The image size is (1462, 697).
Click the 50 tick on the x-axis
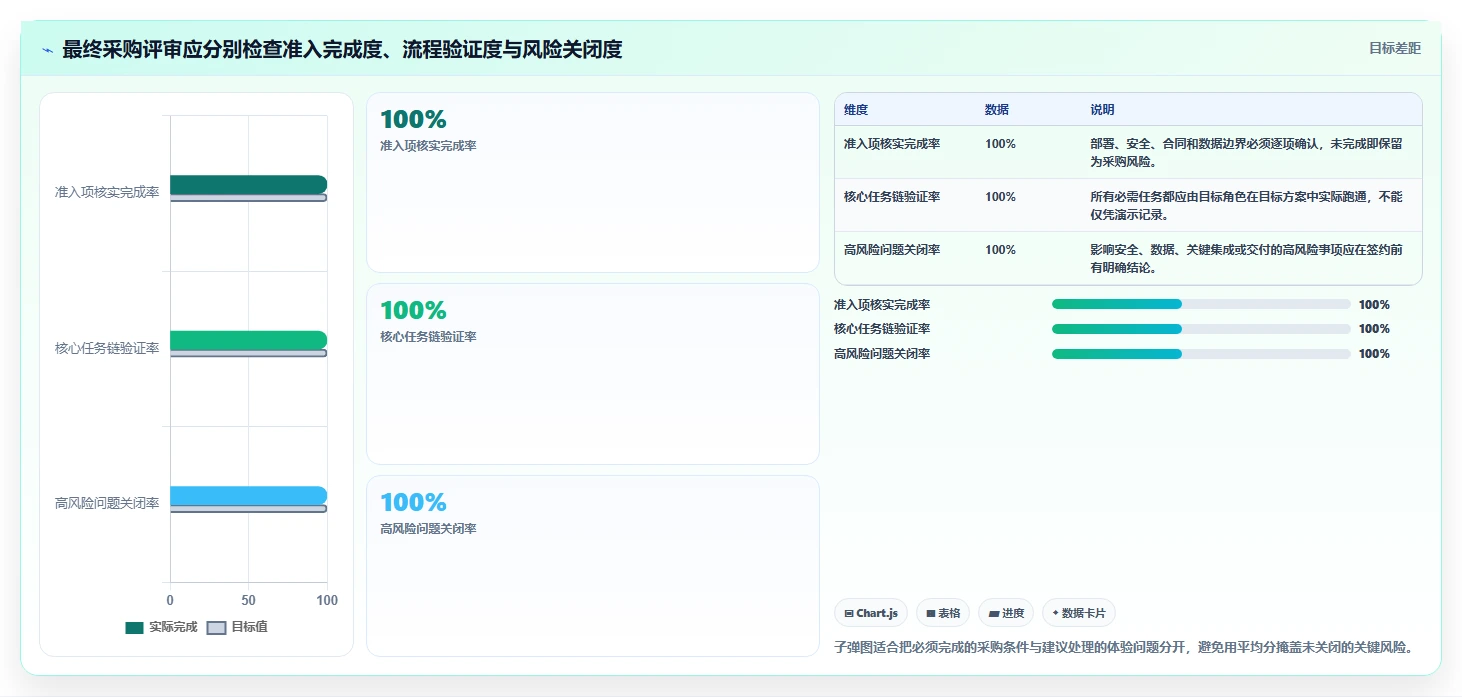[249, 600]
